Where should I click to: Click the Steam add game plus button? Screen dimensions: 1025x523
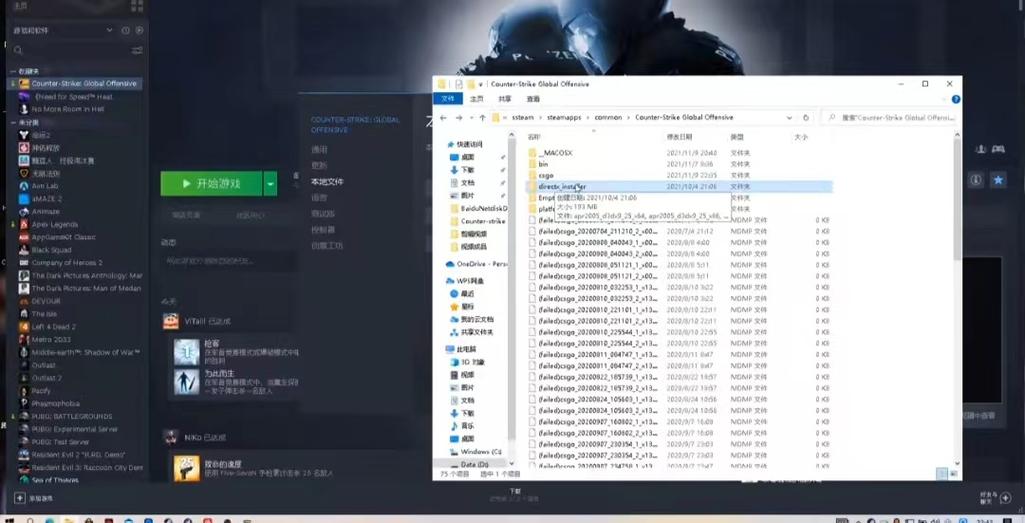[x=20, y=498]
